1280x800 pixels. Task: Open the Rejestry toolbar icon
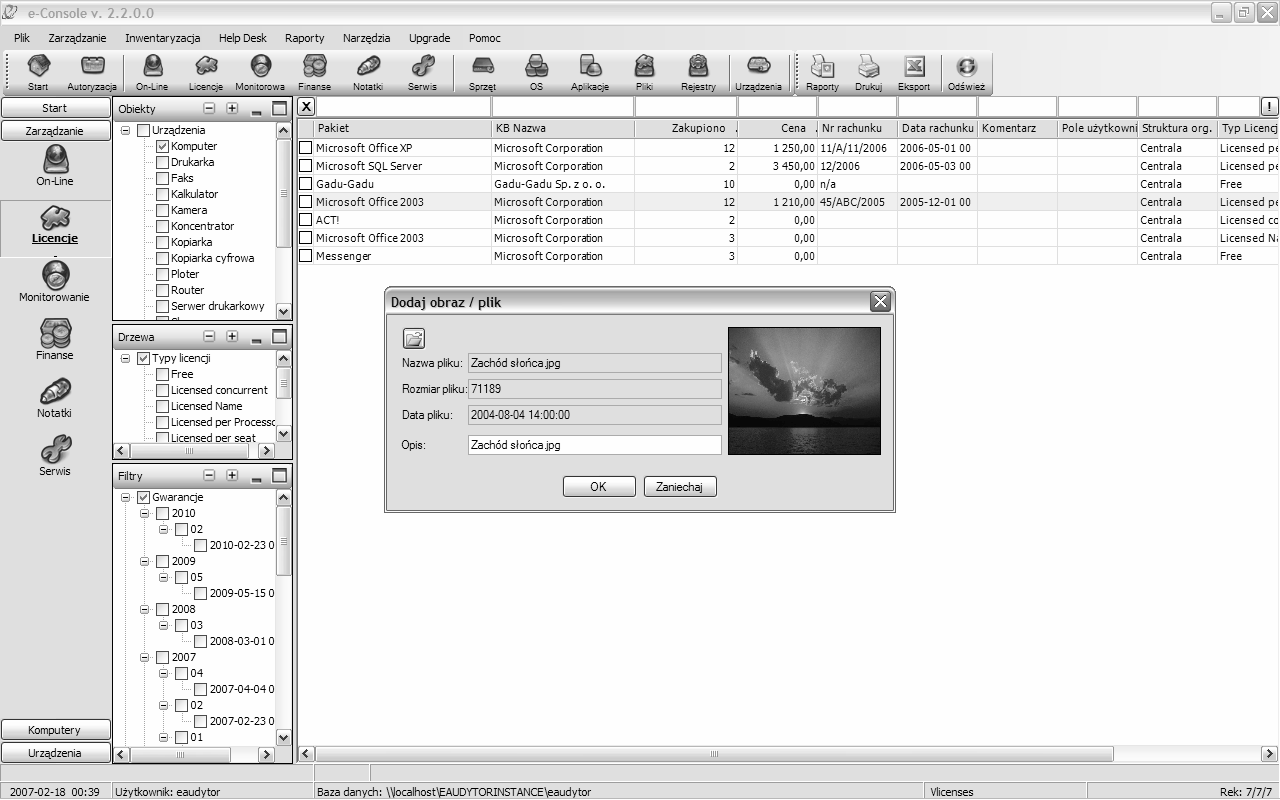coord(698,73)
